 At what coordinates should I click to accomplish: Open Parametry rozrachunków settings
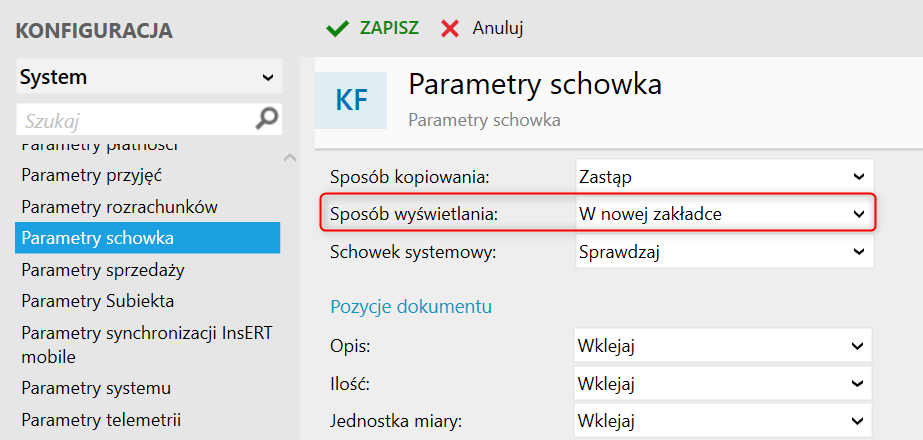click(x=119, y=207)
